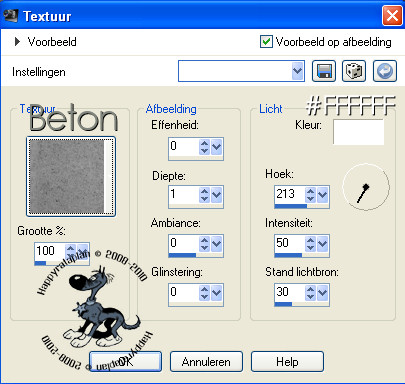Click the reset to default arrow icon
The width and height of the screenshot is (405, 384).
pyautogui.click(x=385, y=71)
